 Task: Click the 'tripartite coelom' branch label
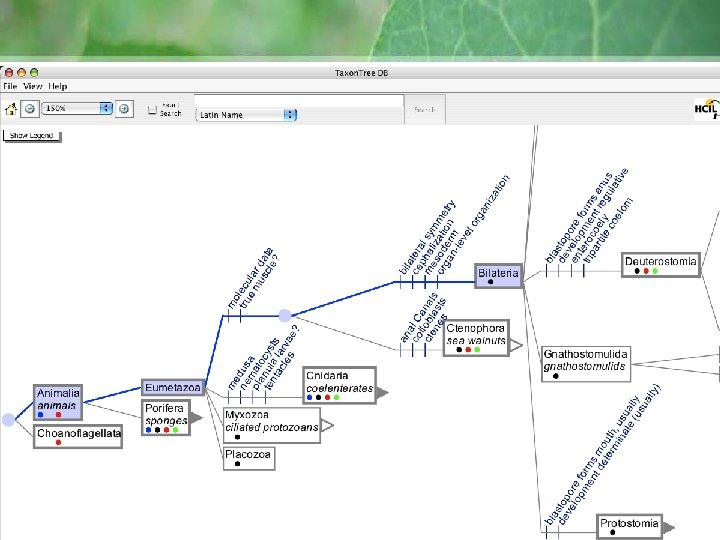pos(608,231)
